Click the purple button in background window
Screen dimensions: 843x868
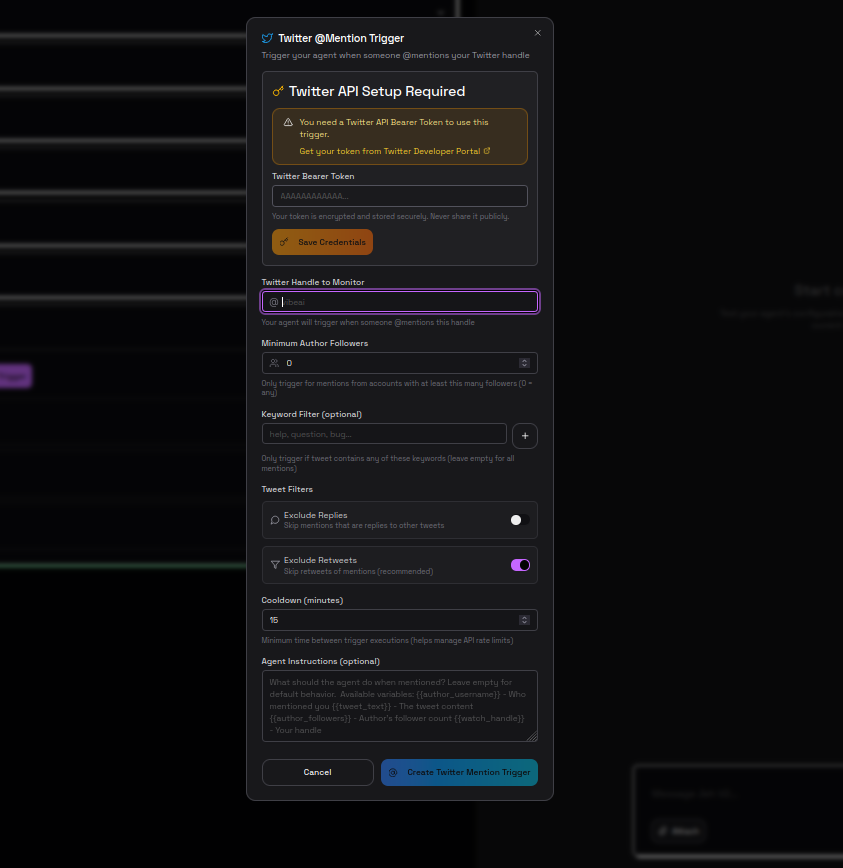(x=15, y=376)
